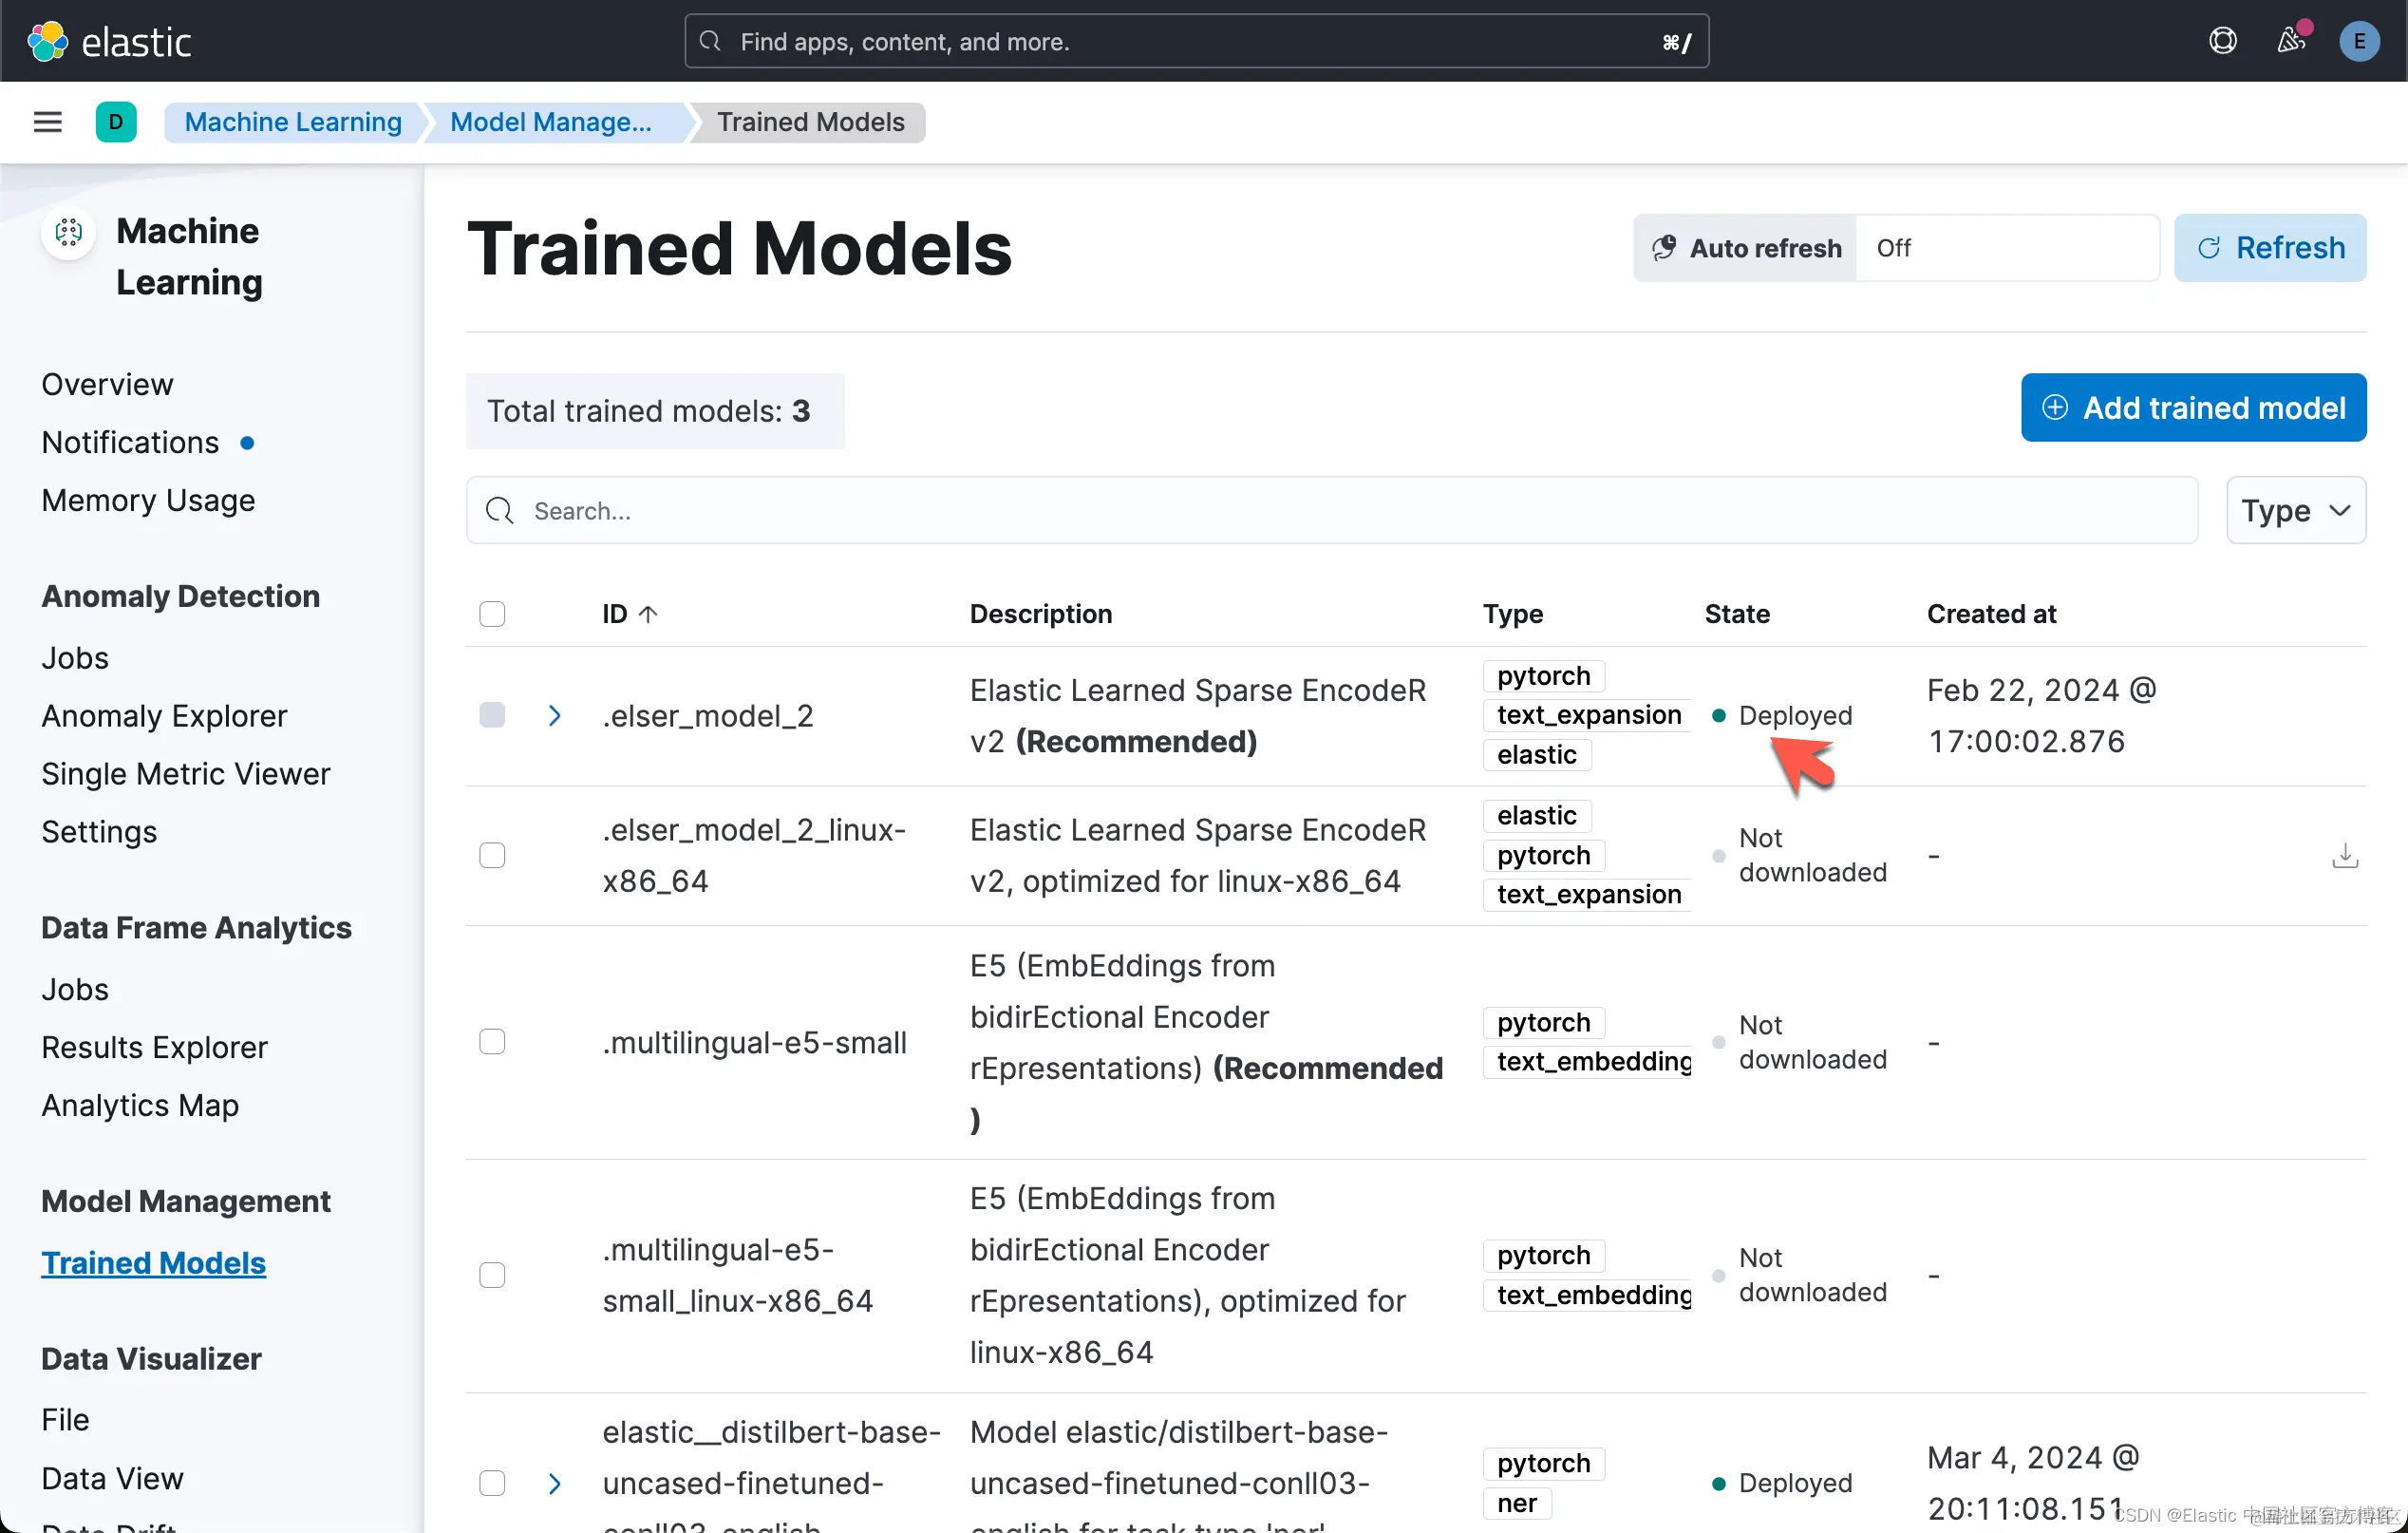The width and height of the screenshot is (2408, 1533).
Task: Check the select-all models checkbox
Action: (x=492, y=613)
